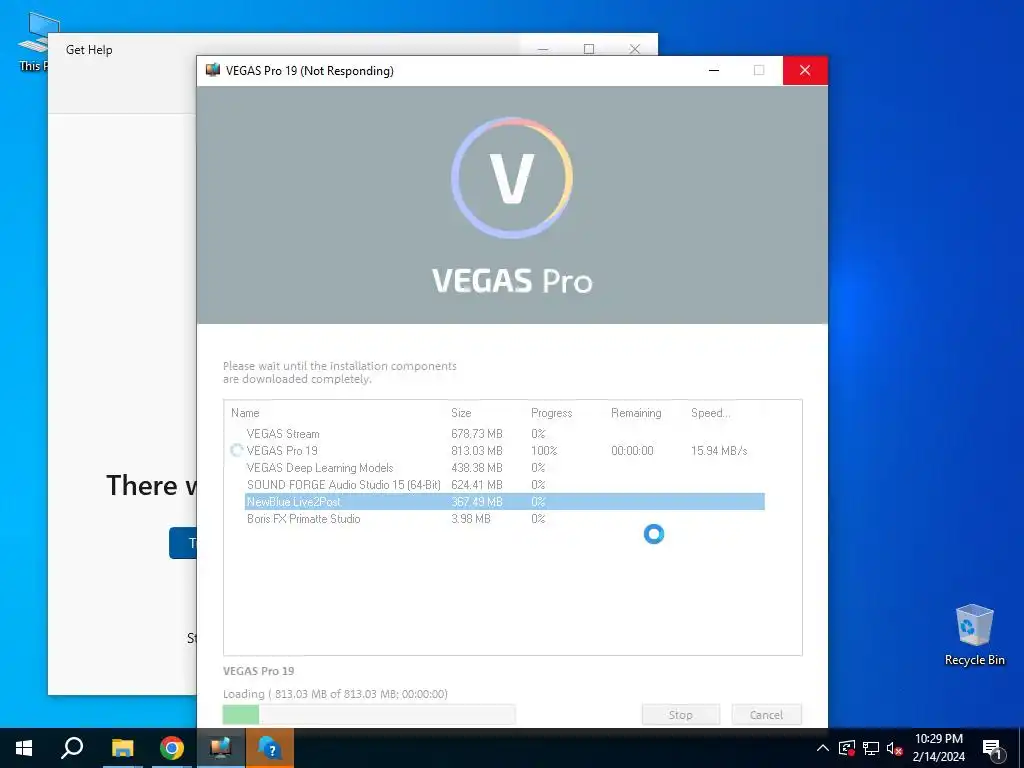
Task: Open the notification center
Action: tap(993, 748)
